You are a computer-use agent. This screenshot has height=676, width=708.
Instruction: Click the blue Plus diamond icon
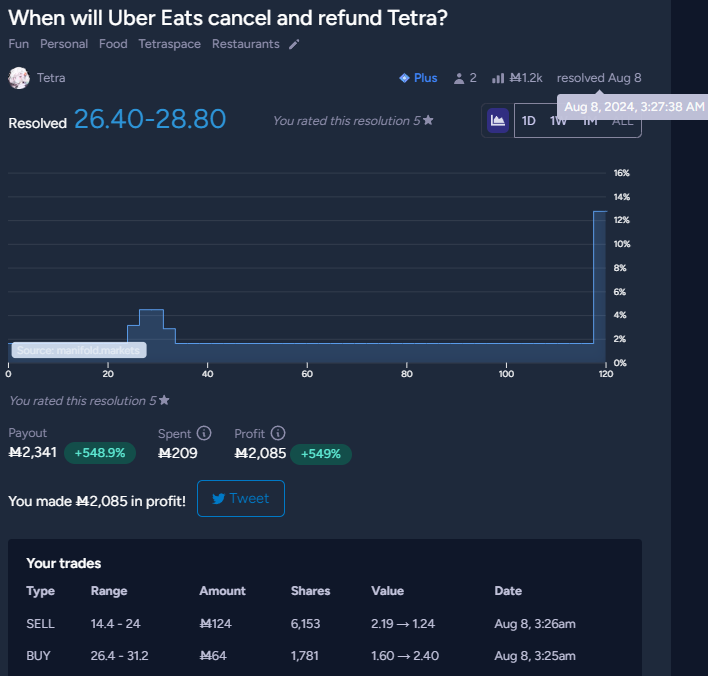pyautogui.click(x=404, y=78)
